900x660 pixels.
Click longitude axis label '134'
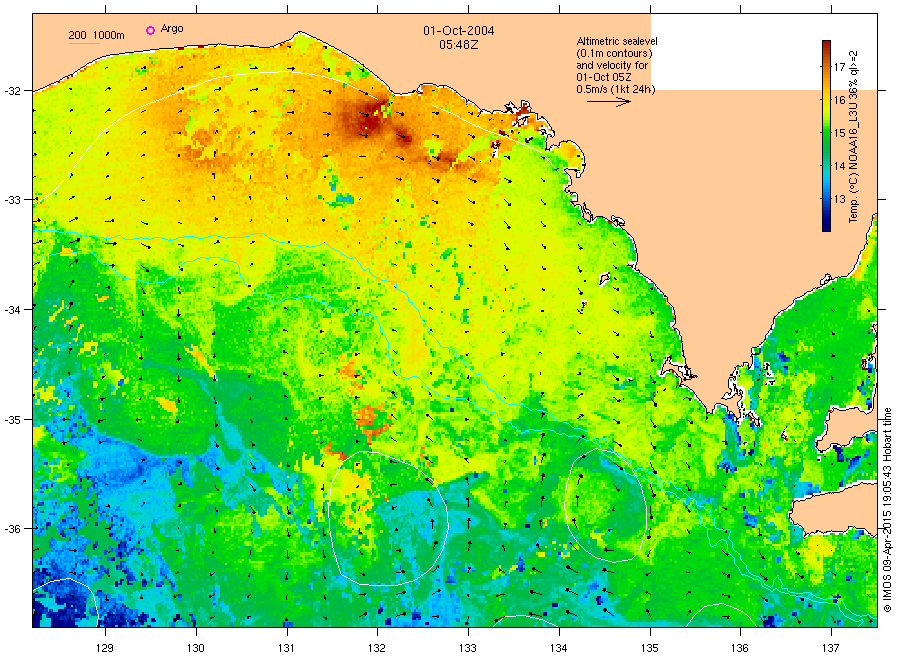[x=558, y=649]
